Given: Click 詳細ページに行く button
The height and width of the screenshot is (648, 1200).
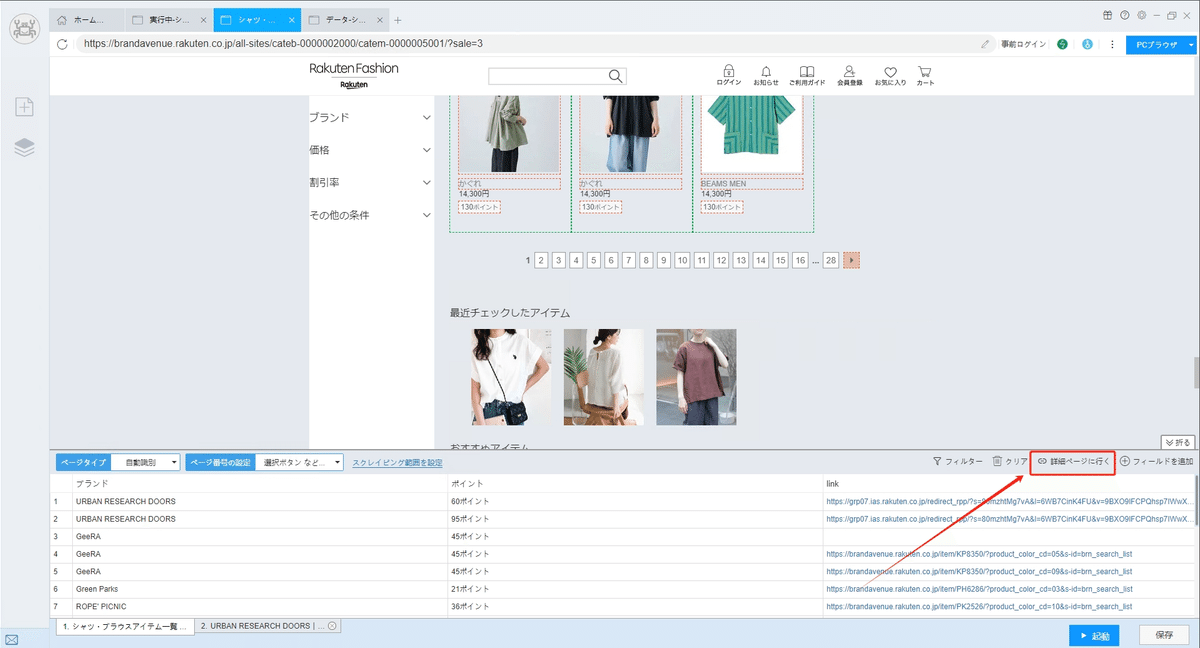Looking at the screenshot, I should (x=1073, y=461).
